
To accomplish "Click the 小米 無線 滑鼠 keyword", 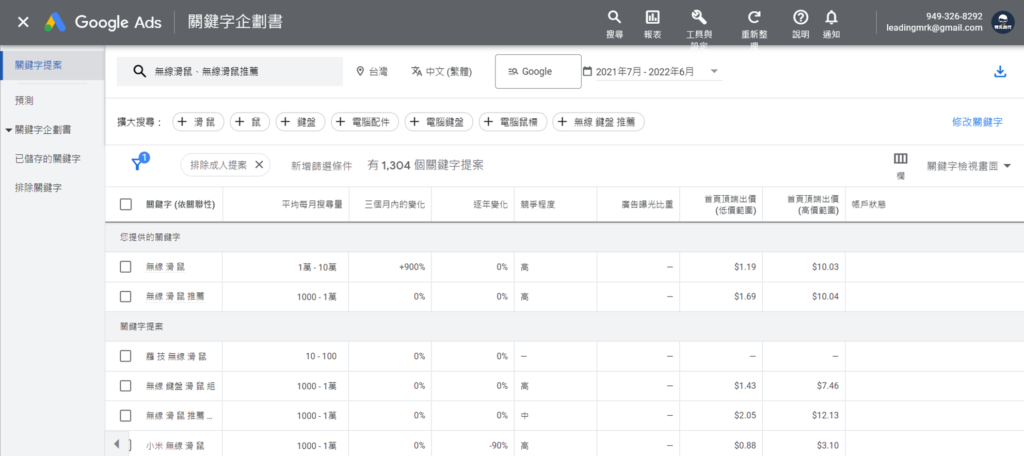I will coord(175,446).
